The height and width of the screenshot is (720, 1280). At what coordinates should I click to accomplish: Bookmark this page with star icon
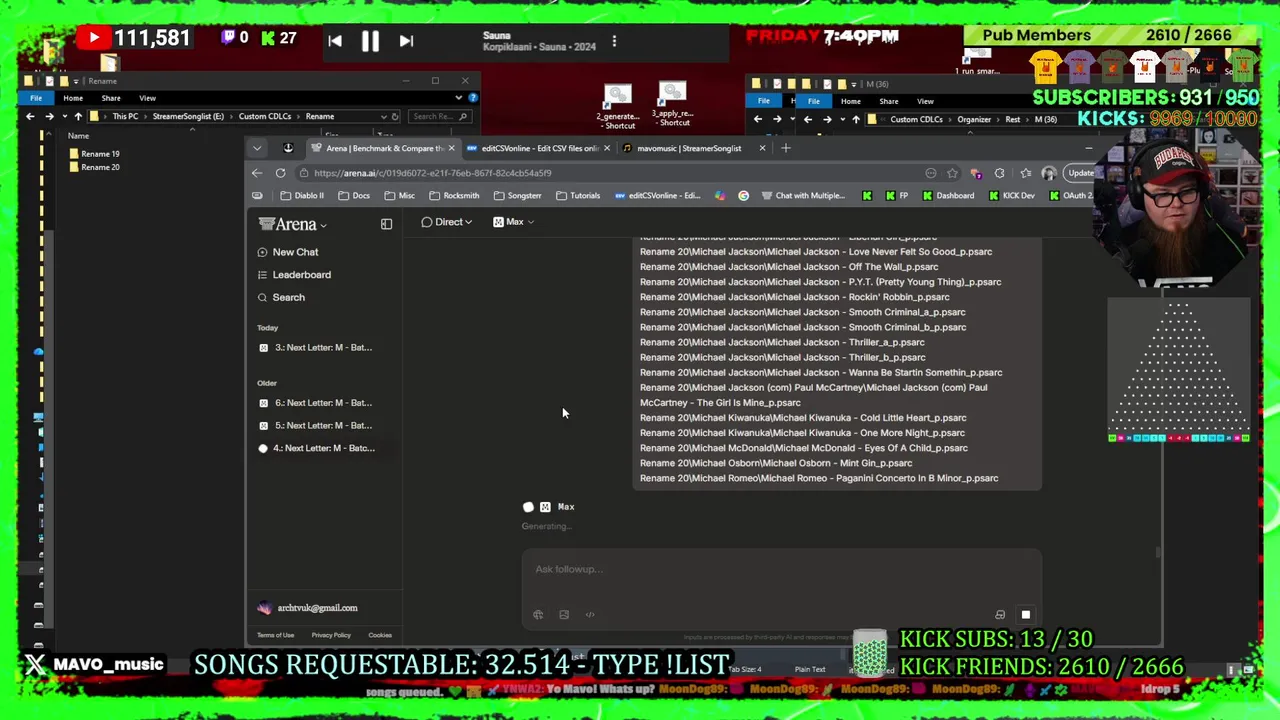(953, 173)
